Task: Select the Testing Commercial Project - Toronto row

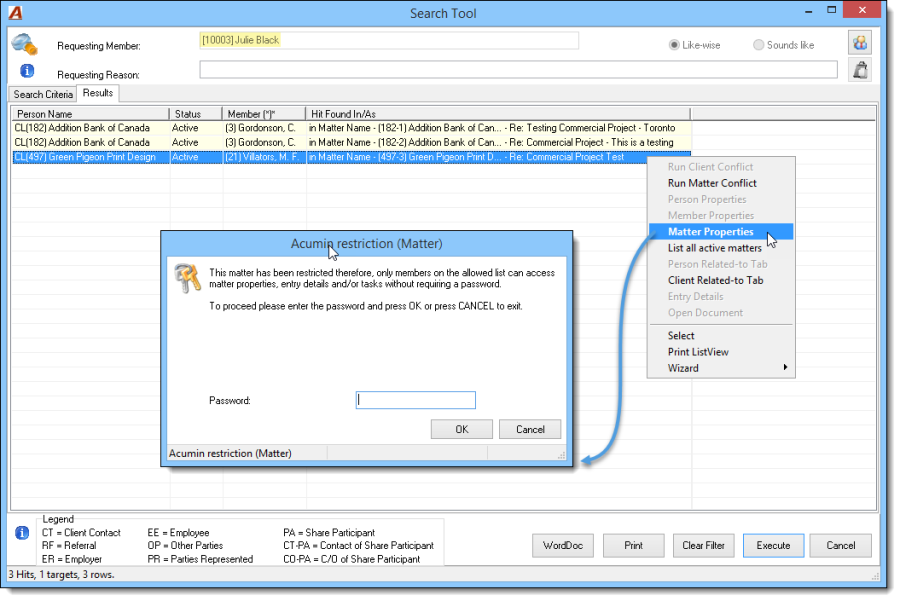Action: point(351,128)
